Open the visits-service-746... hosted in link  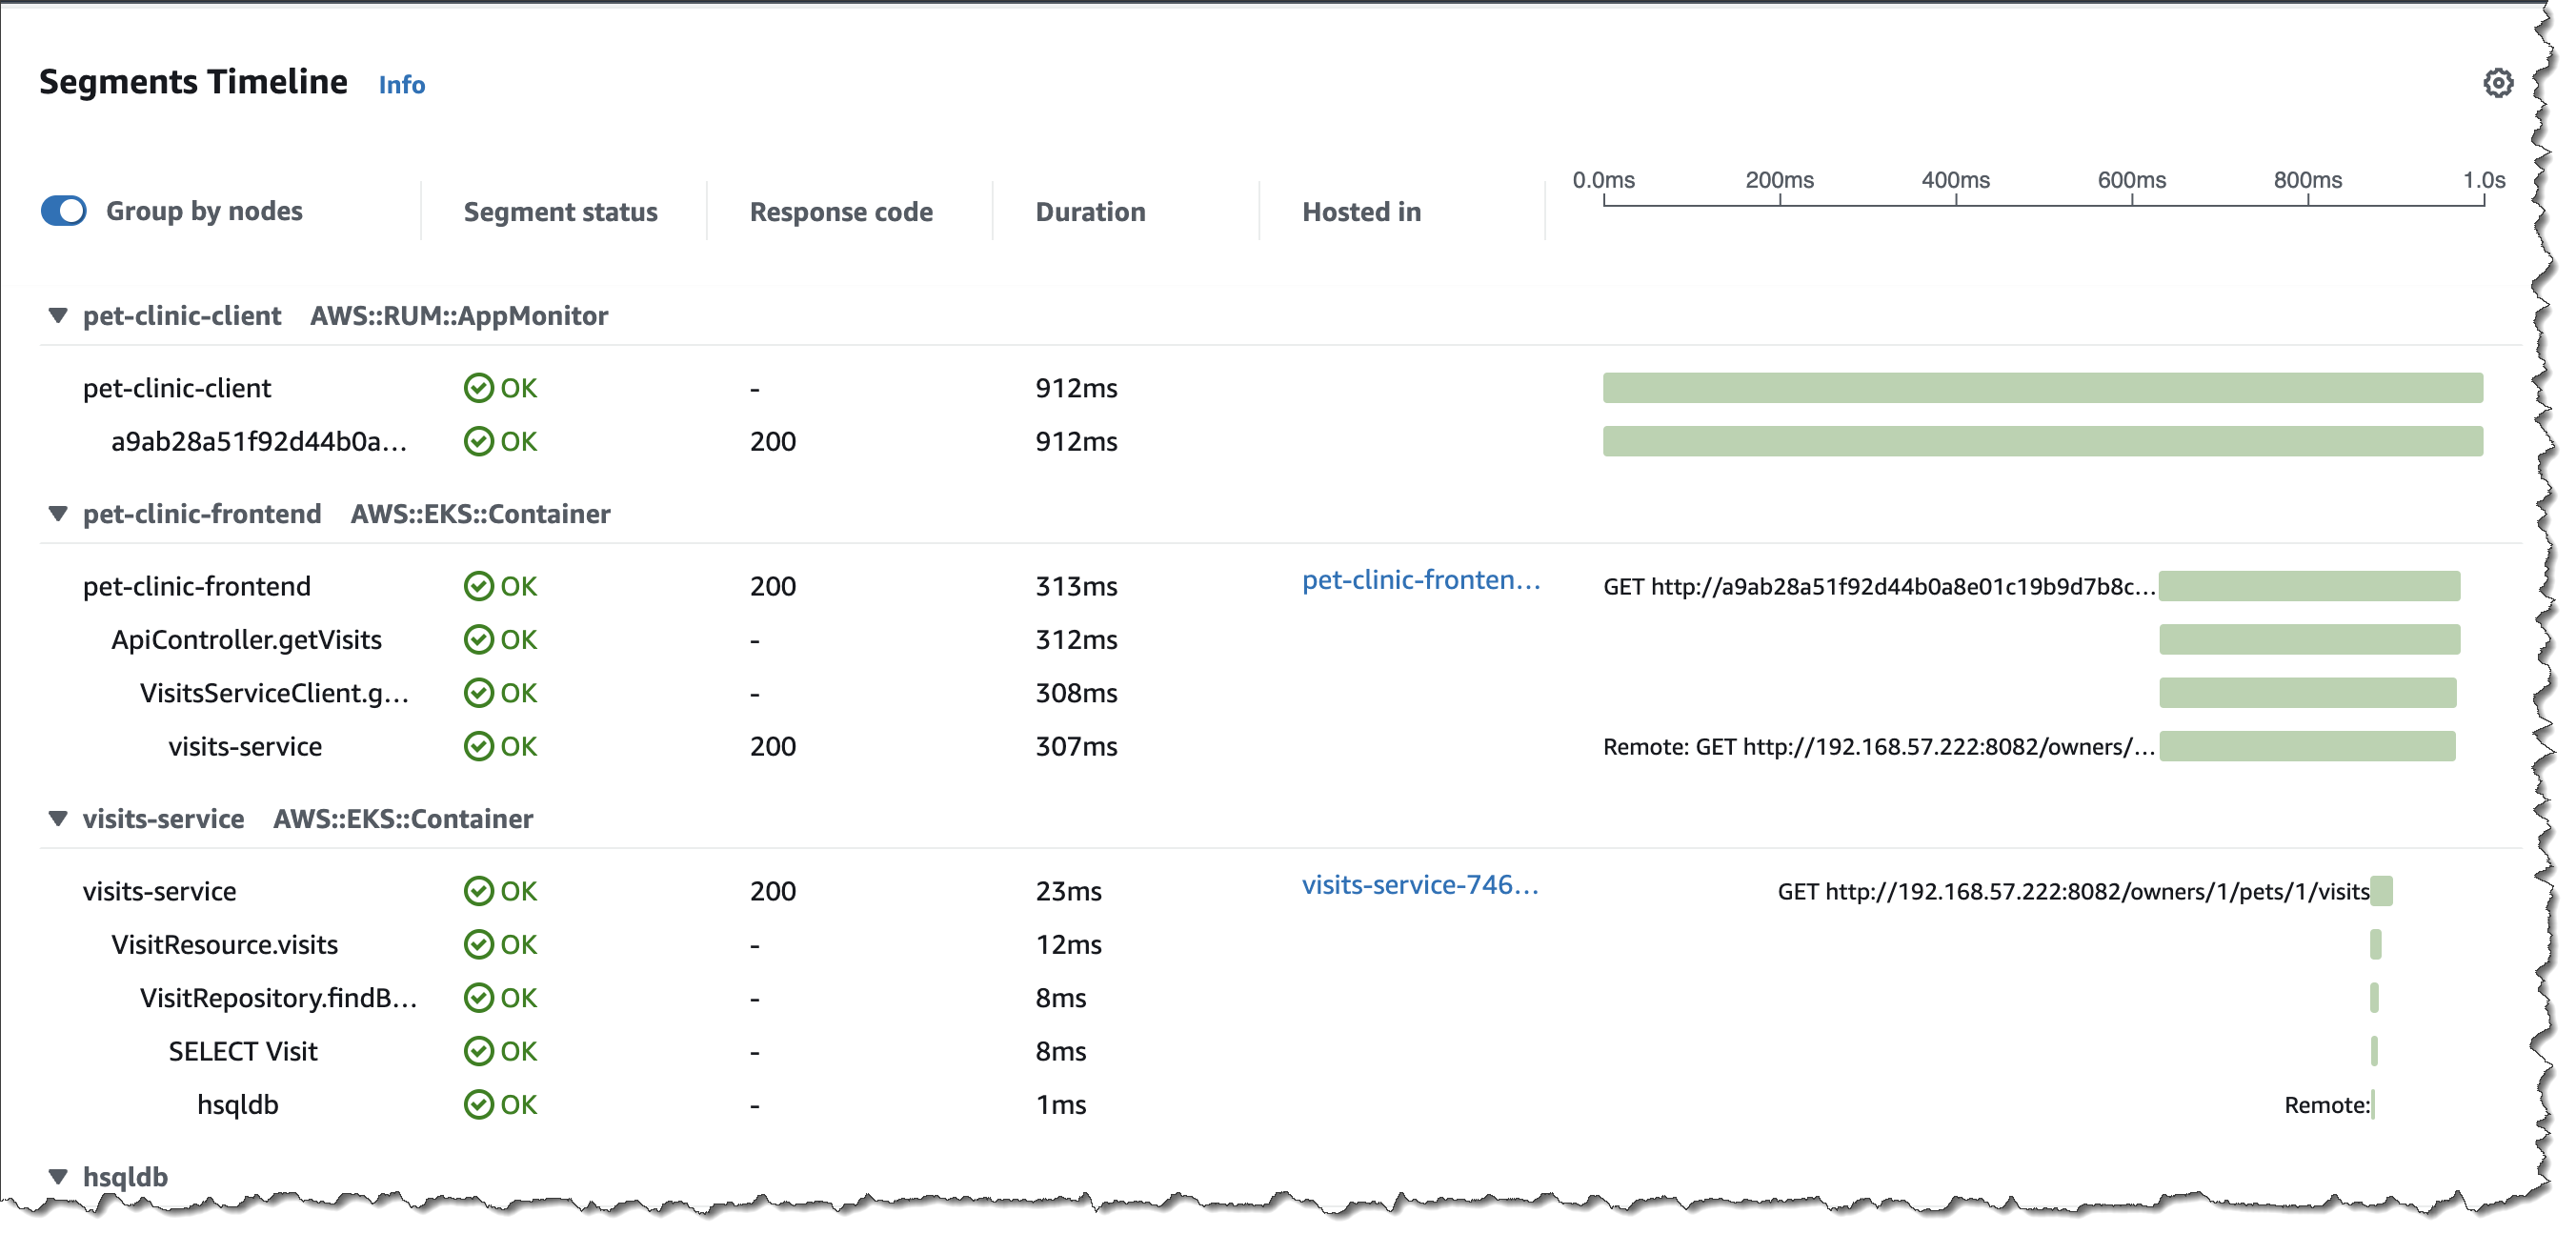click(x=1419, y=885)
